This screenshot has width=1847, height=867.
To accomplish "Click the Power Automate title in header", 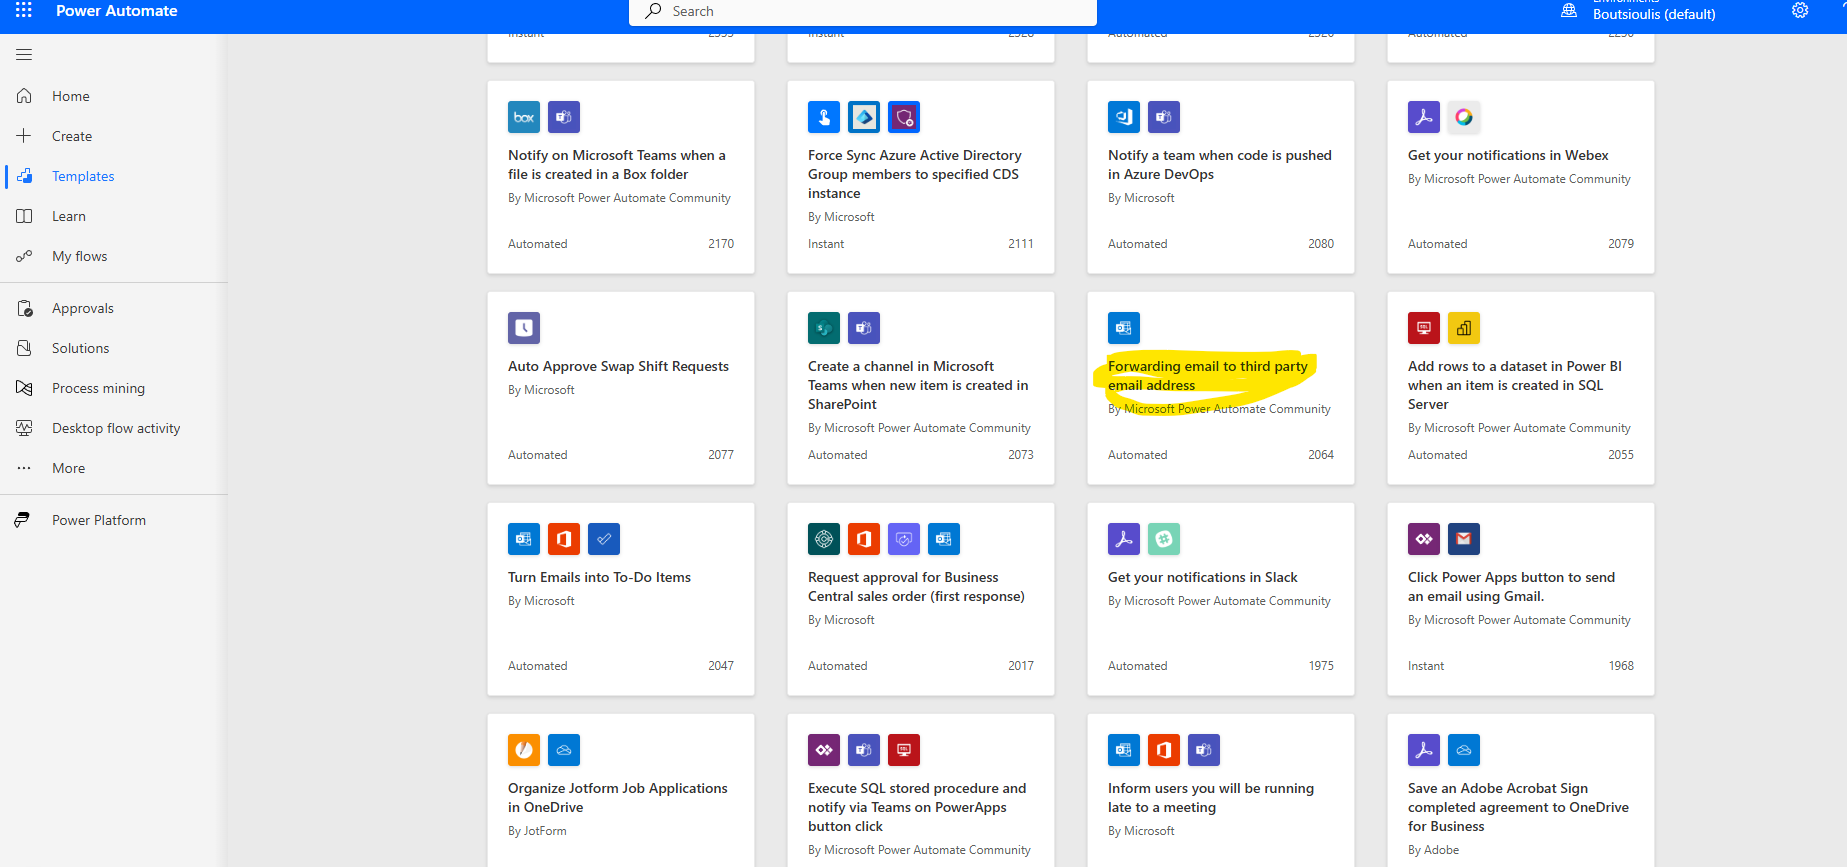I will click(117, 11).
